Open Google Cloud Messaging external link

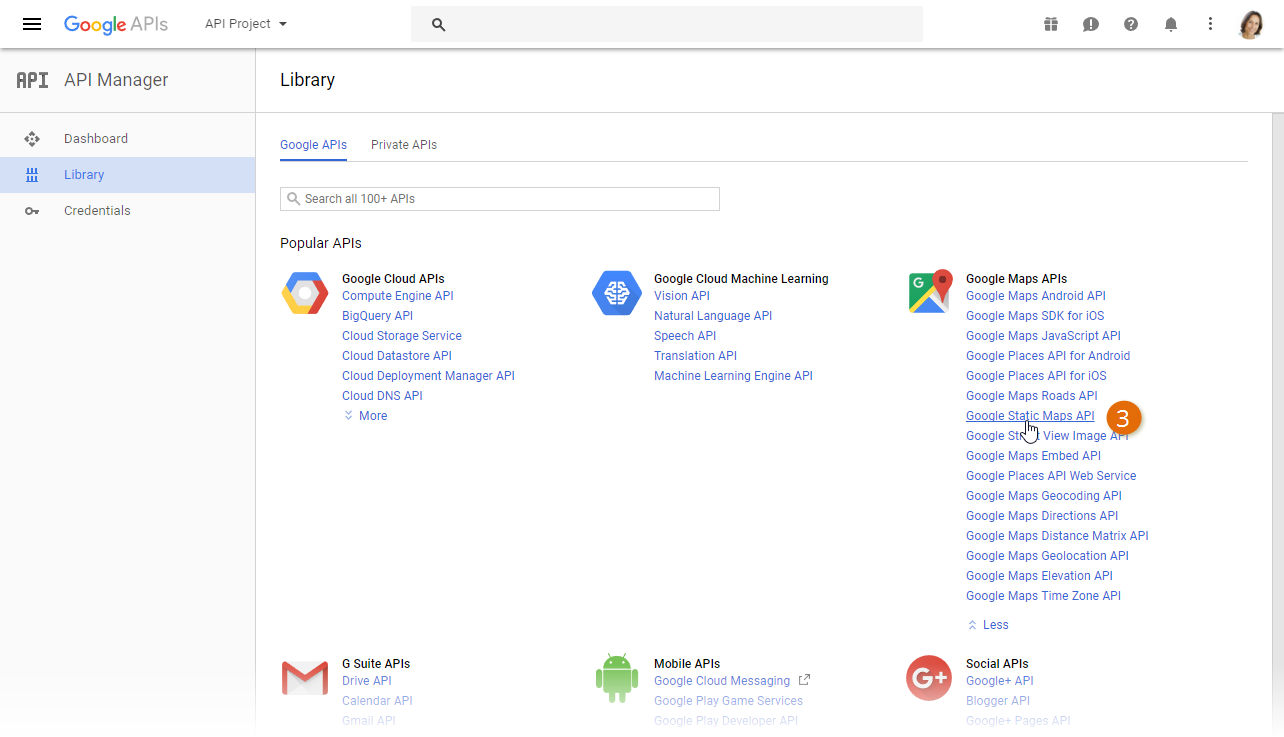pyautogui.click(x=732, y=681)
